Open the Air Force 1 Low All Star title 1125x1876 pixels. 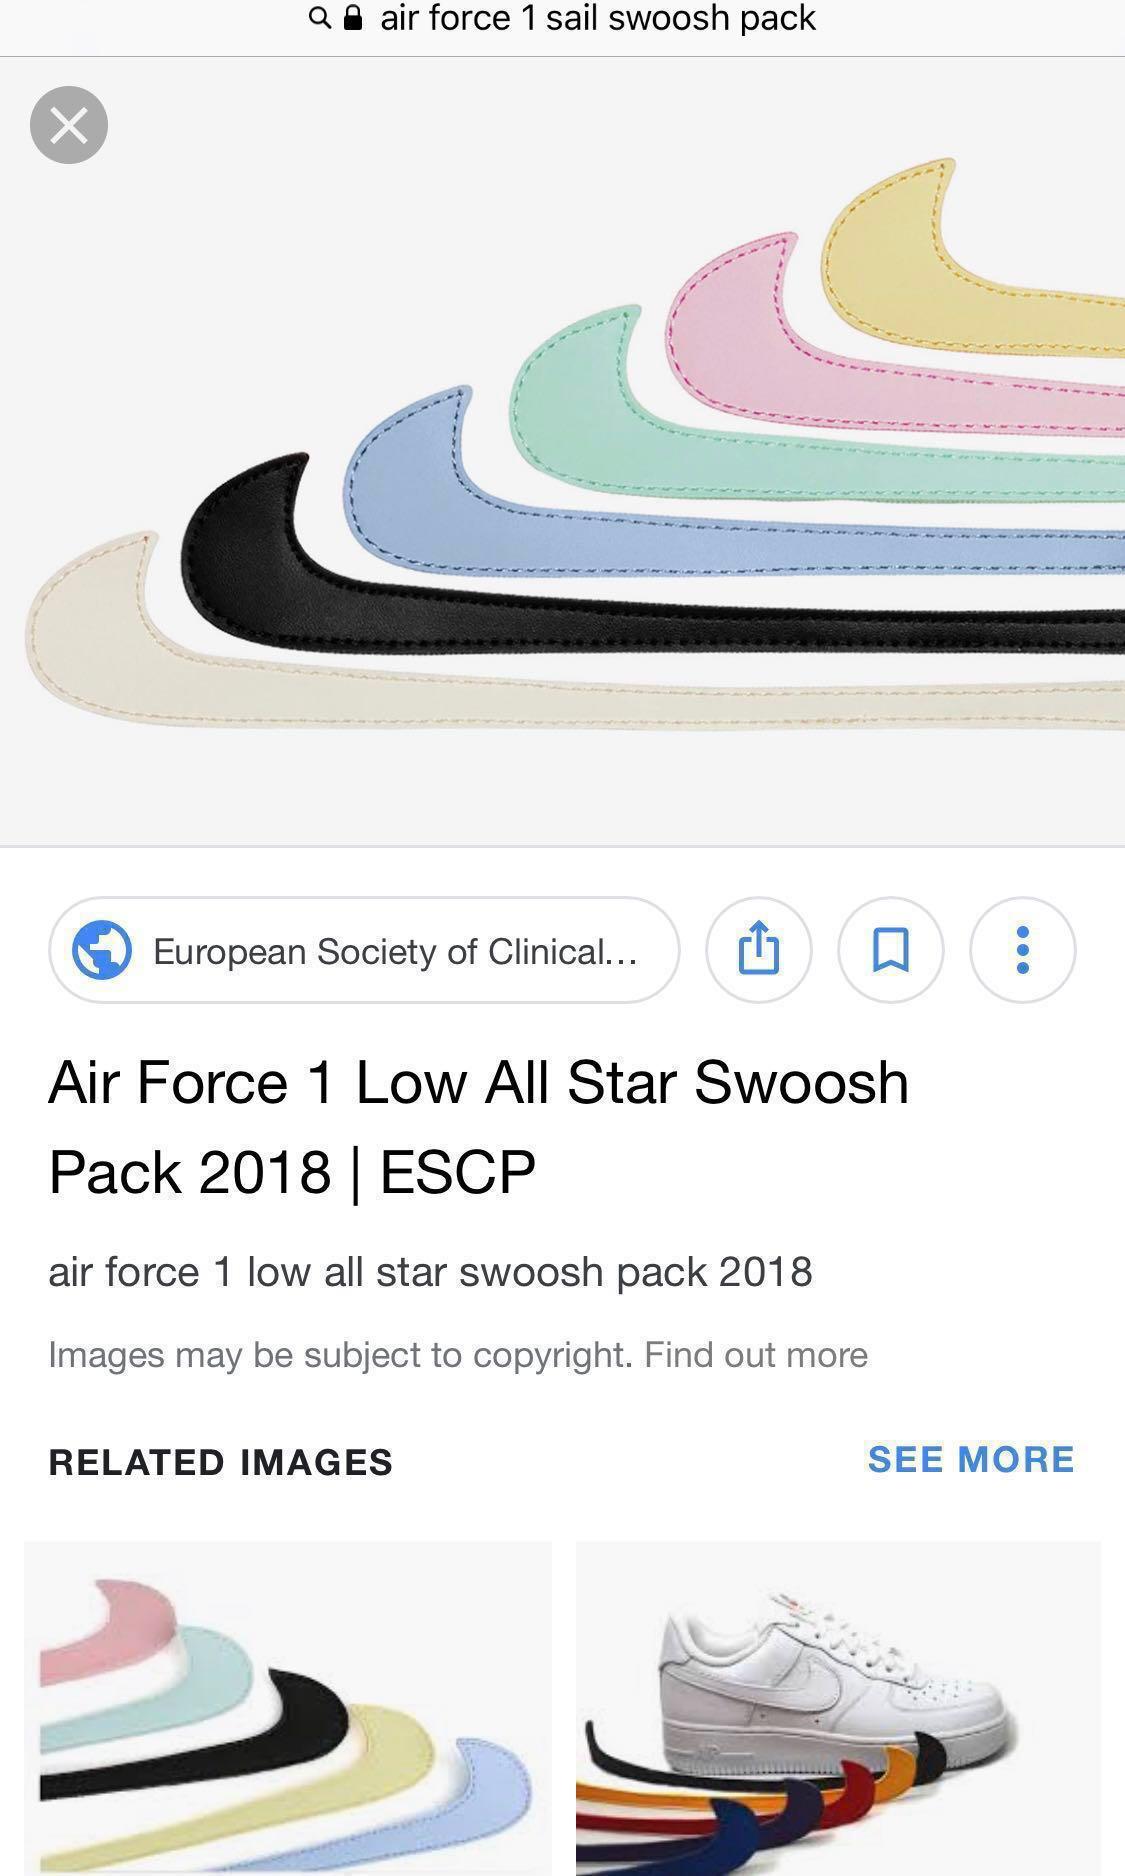coord(479,1126)
